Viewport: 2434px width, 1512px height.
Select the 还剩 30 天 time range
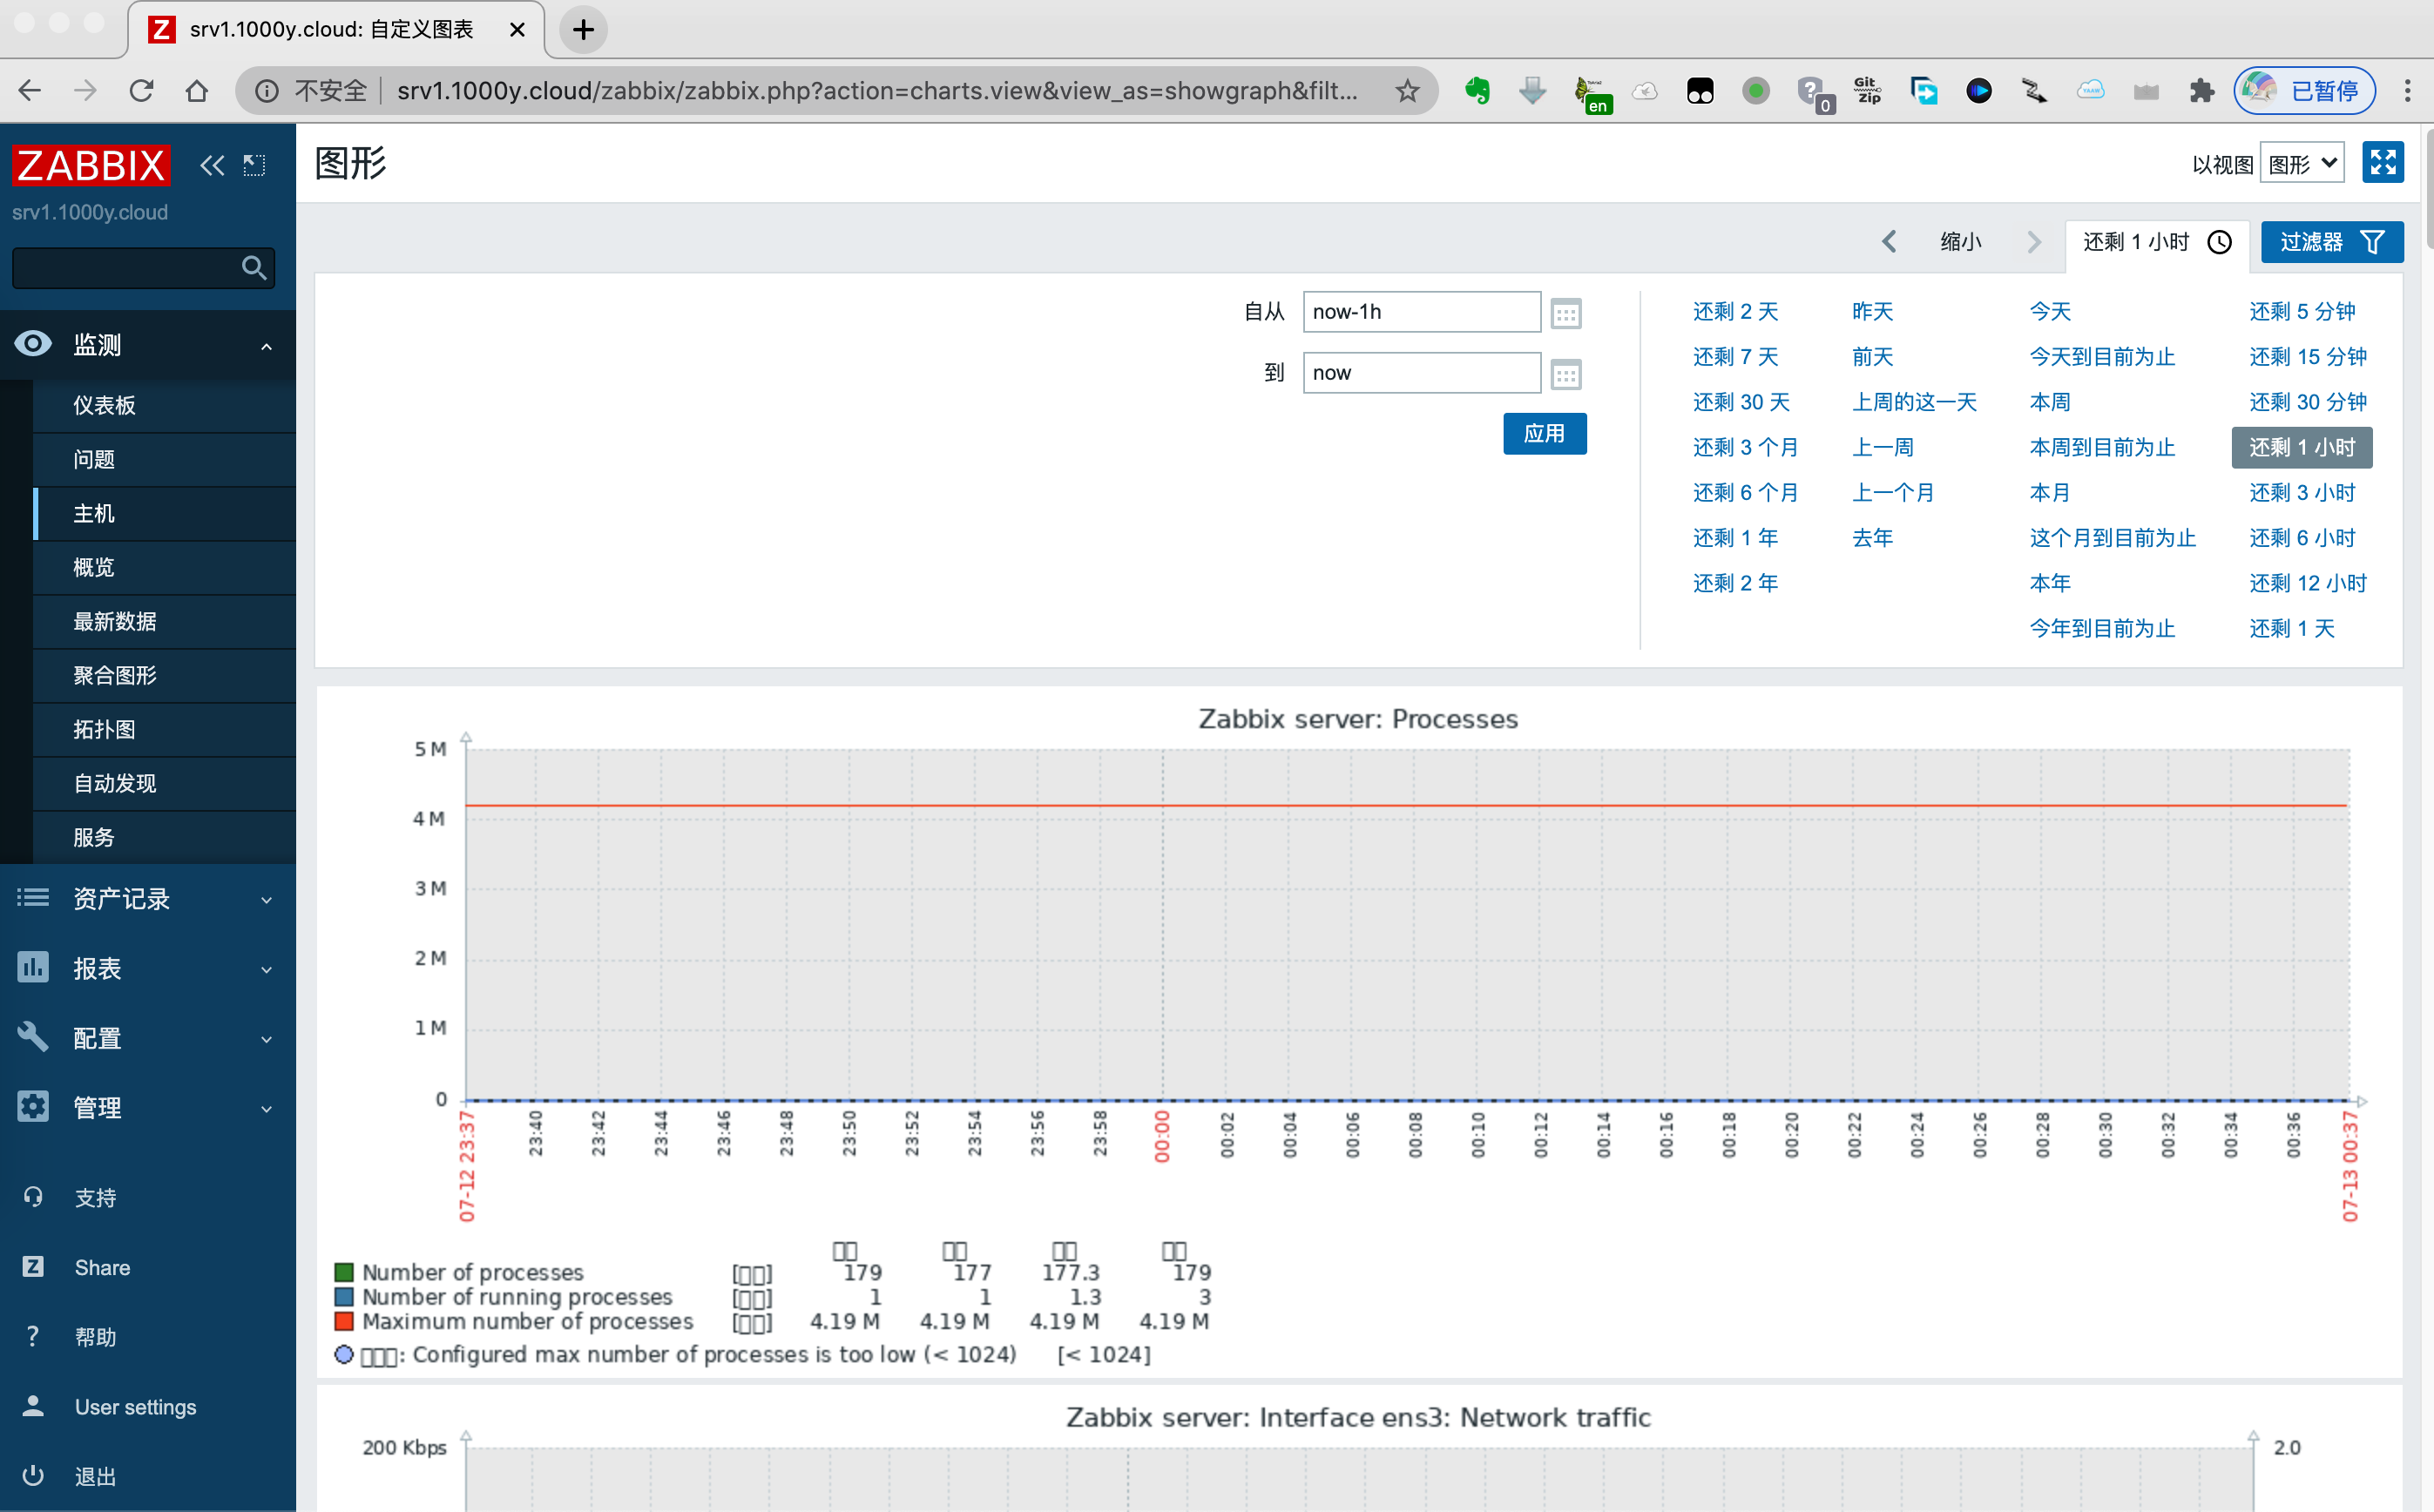click(x=1741, y=401)
